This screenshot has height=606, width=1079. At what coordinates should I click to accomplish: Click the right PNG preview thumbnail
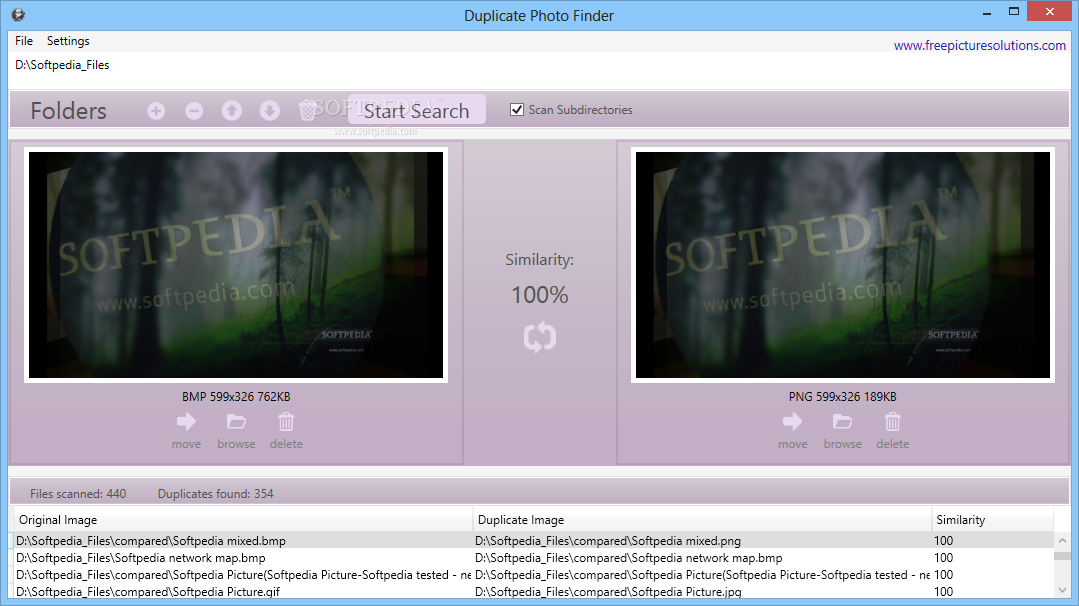[843, 265]
